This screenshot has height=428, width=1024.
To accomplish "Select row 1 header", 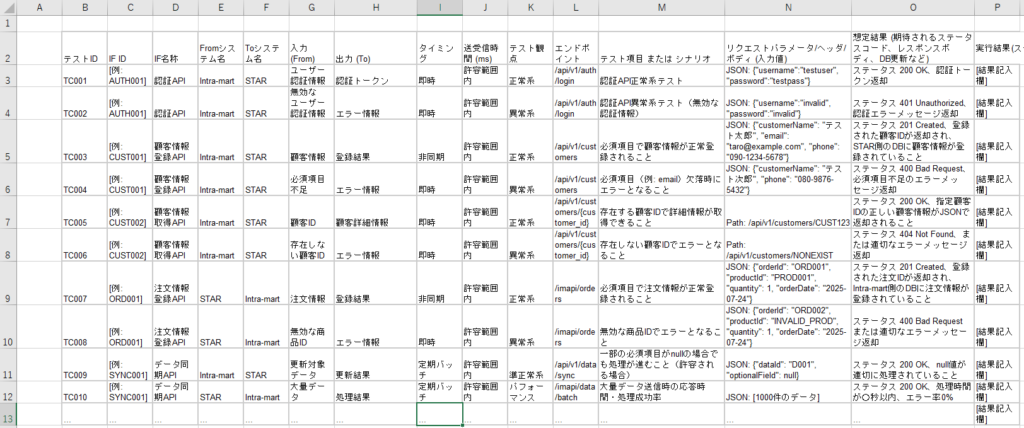I will coord(7,23).
